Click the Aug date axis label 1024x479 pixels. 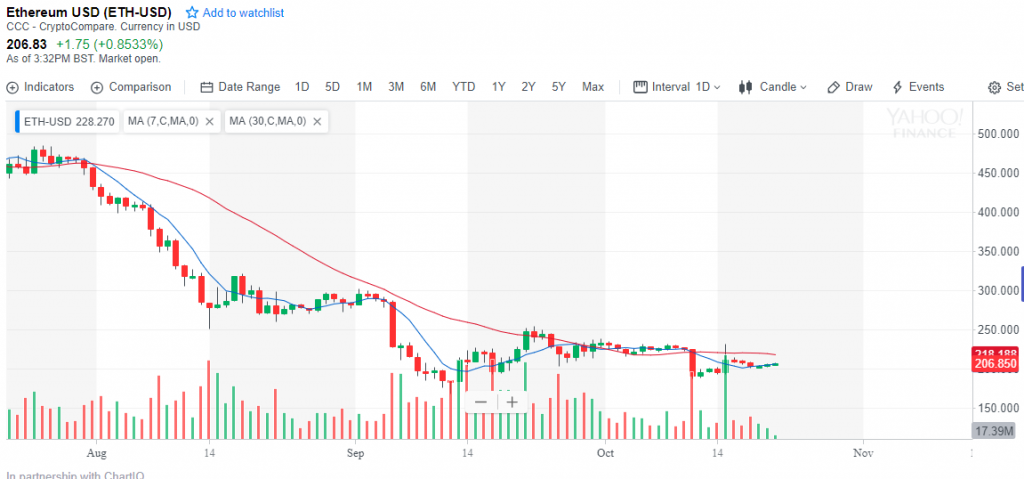click(96, 452)
